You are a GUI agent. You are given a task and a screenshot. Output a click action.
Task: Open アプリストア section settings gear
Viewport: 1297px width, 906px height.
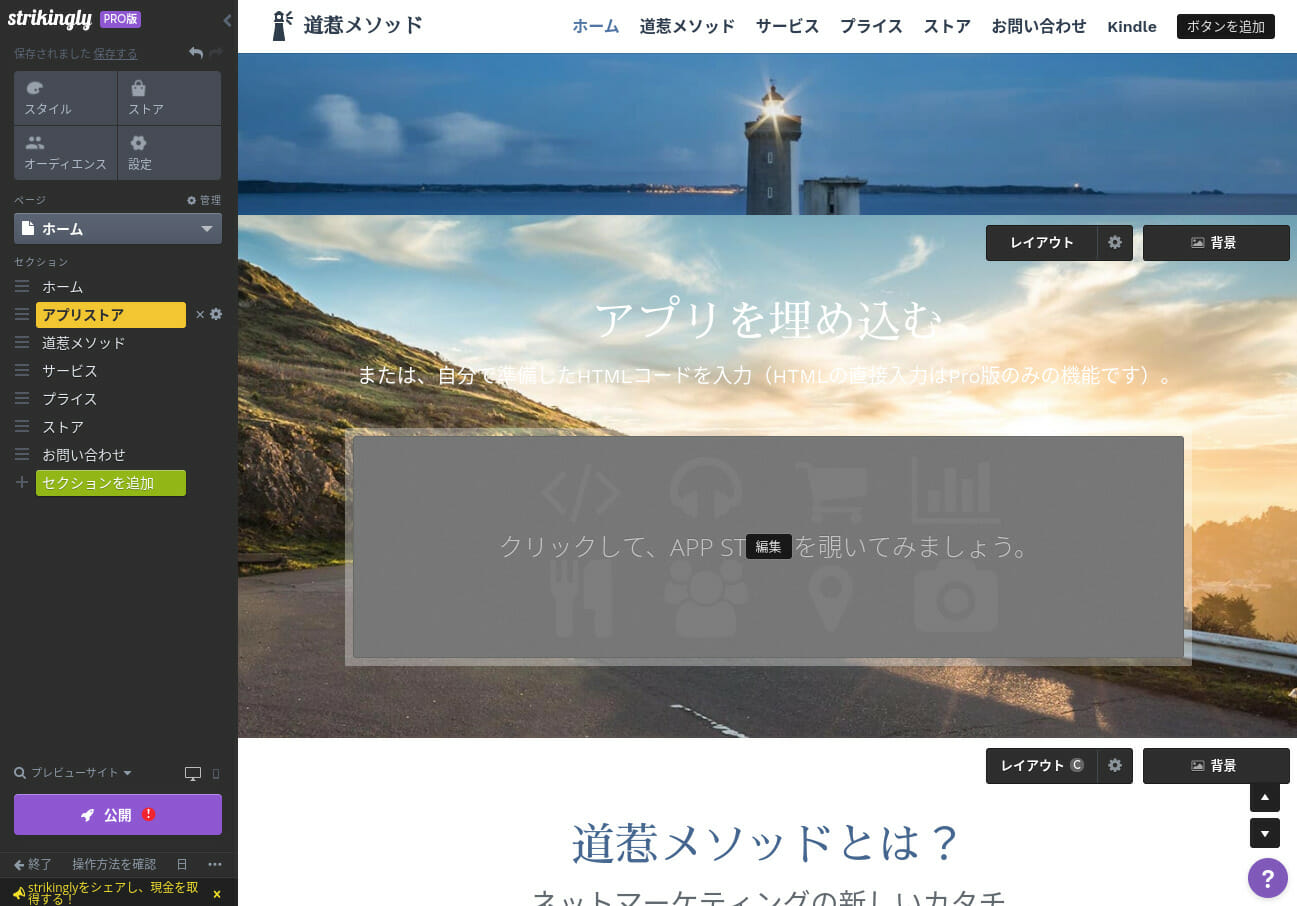point(216,314)
